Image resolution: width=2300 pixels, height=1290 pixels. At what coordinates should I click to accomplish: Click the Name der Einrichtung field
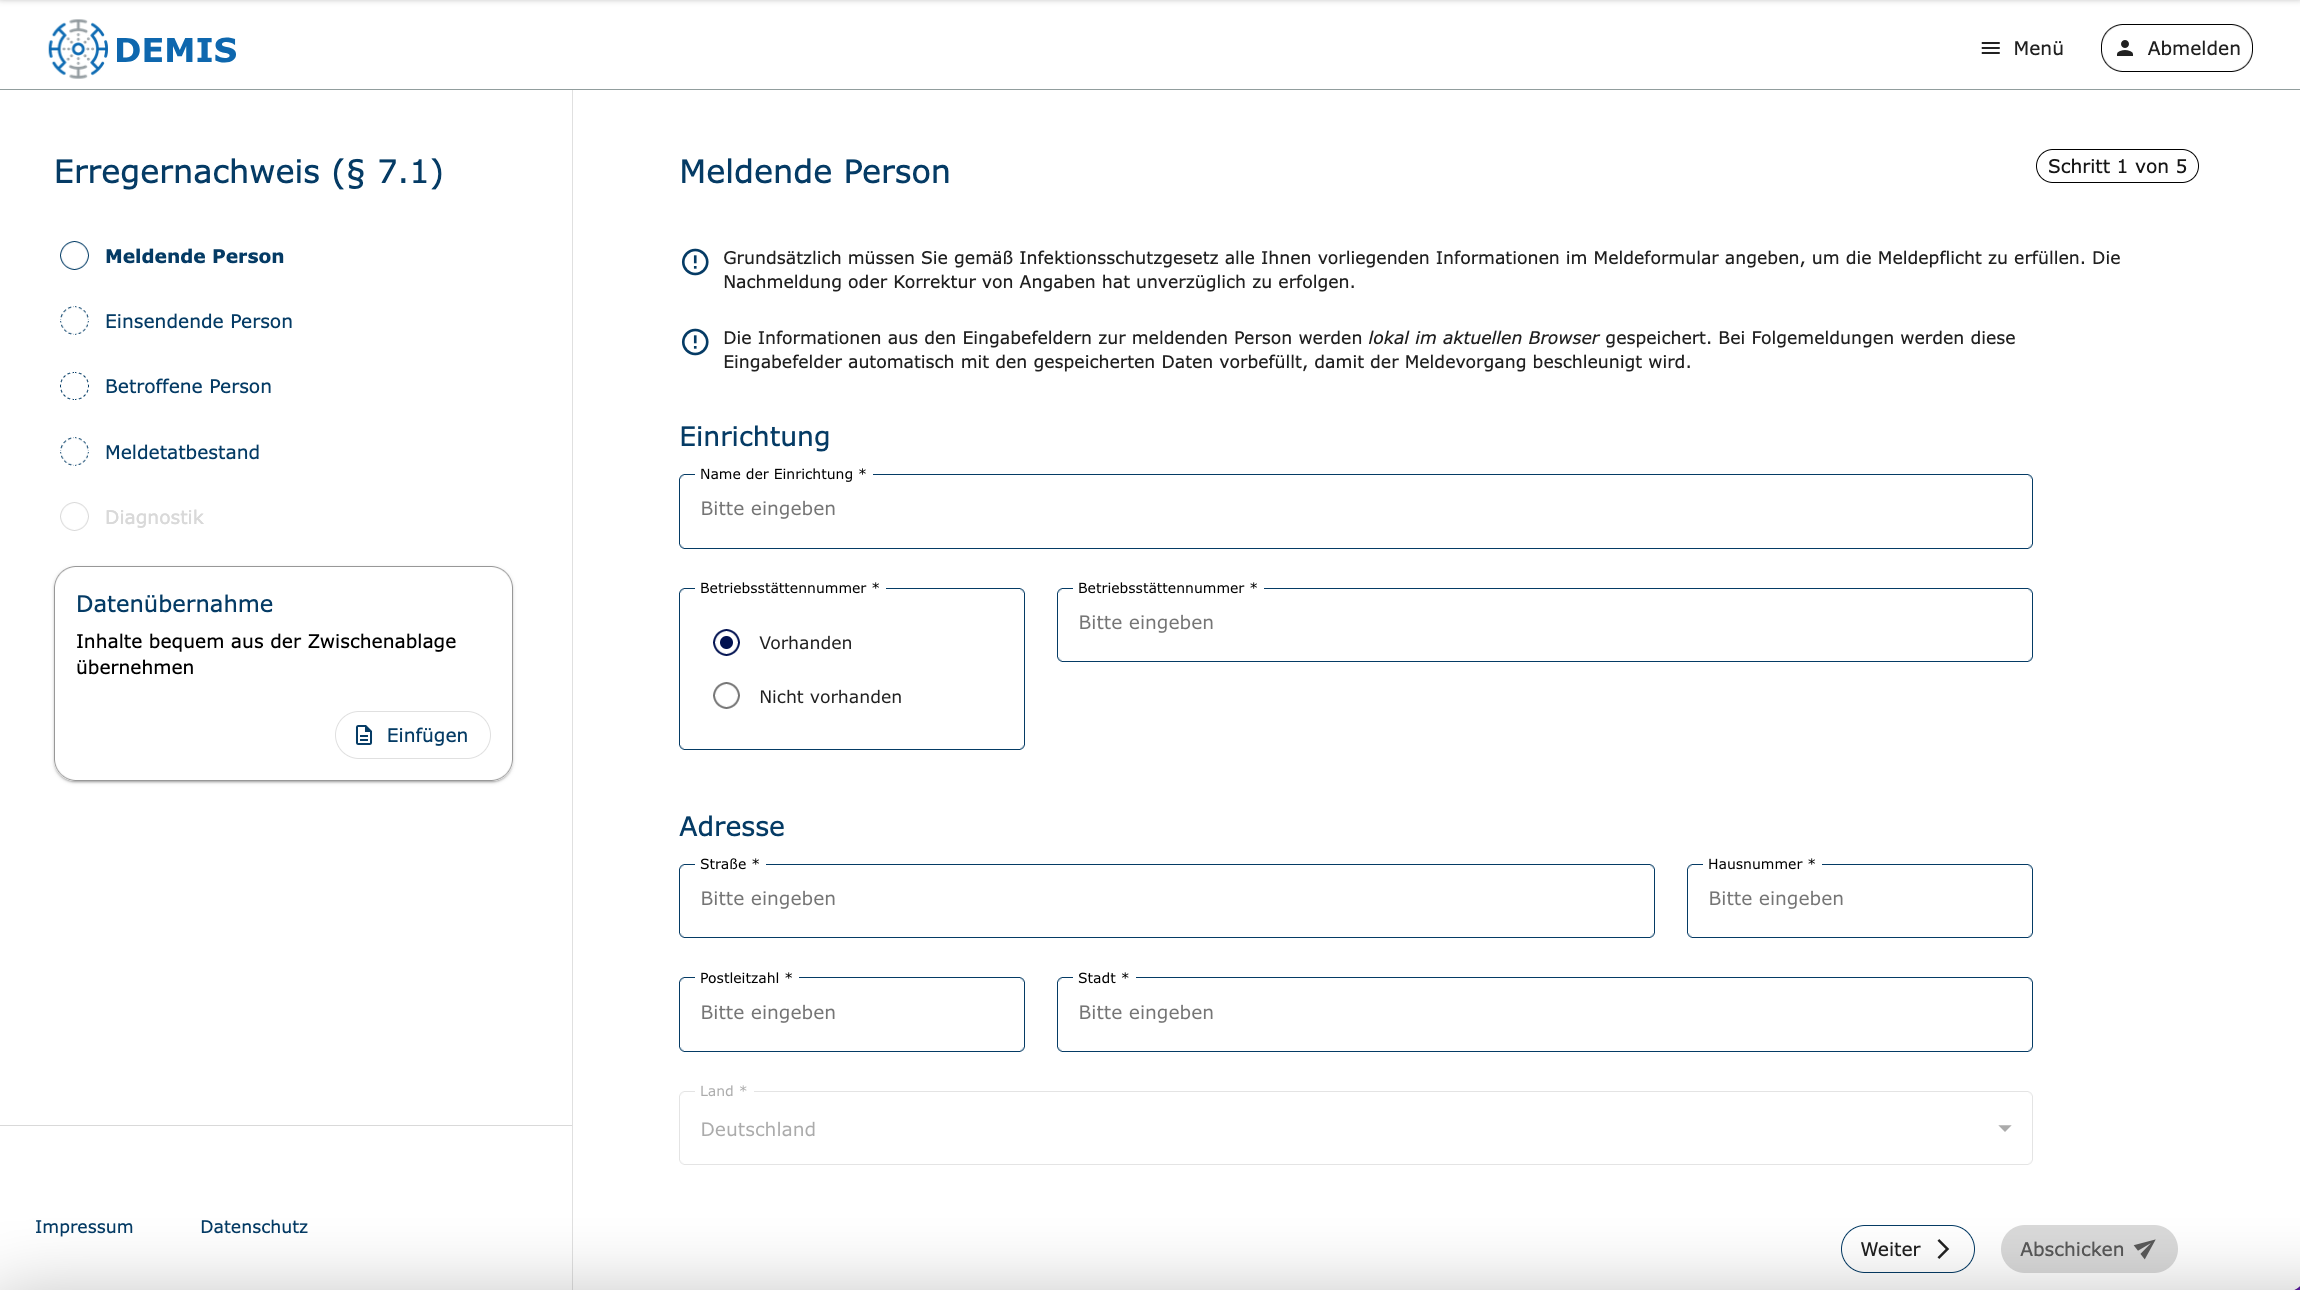tap(1355, 510)
